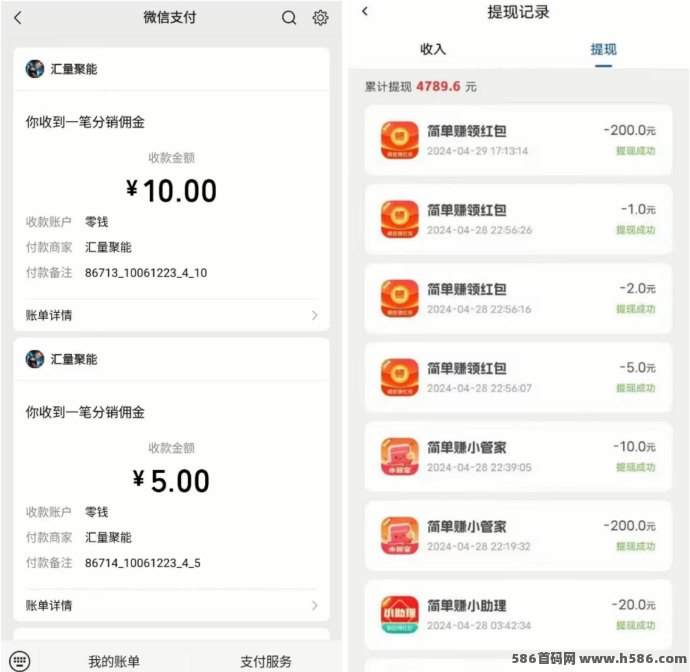
Task: Tap -2.0元 withdrawal amount
Action: click(637, 289)
